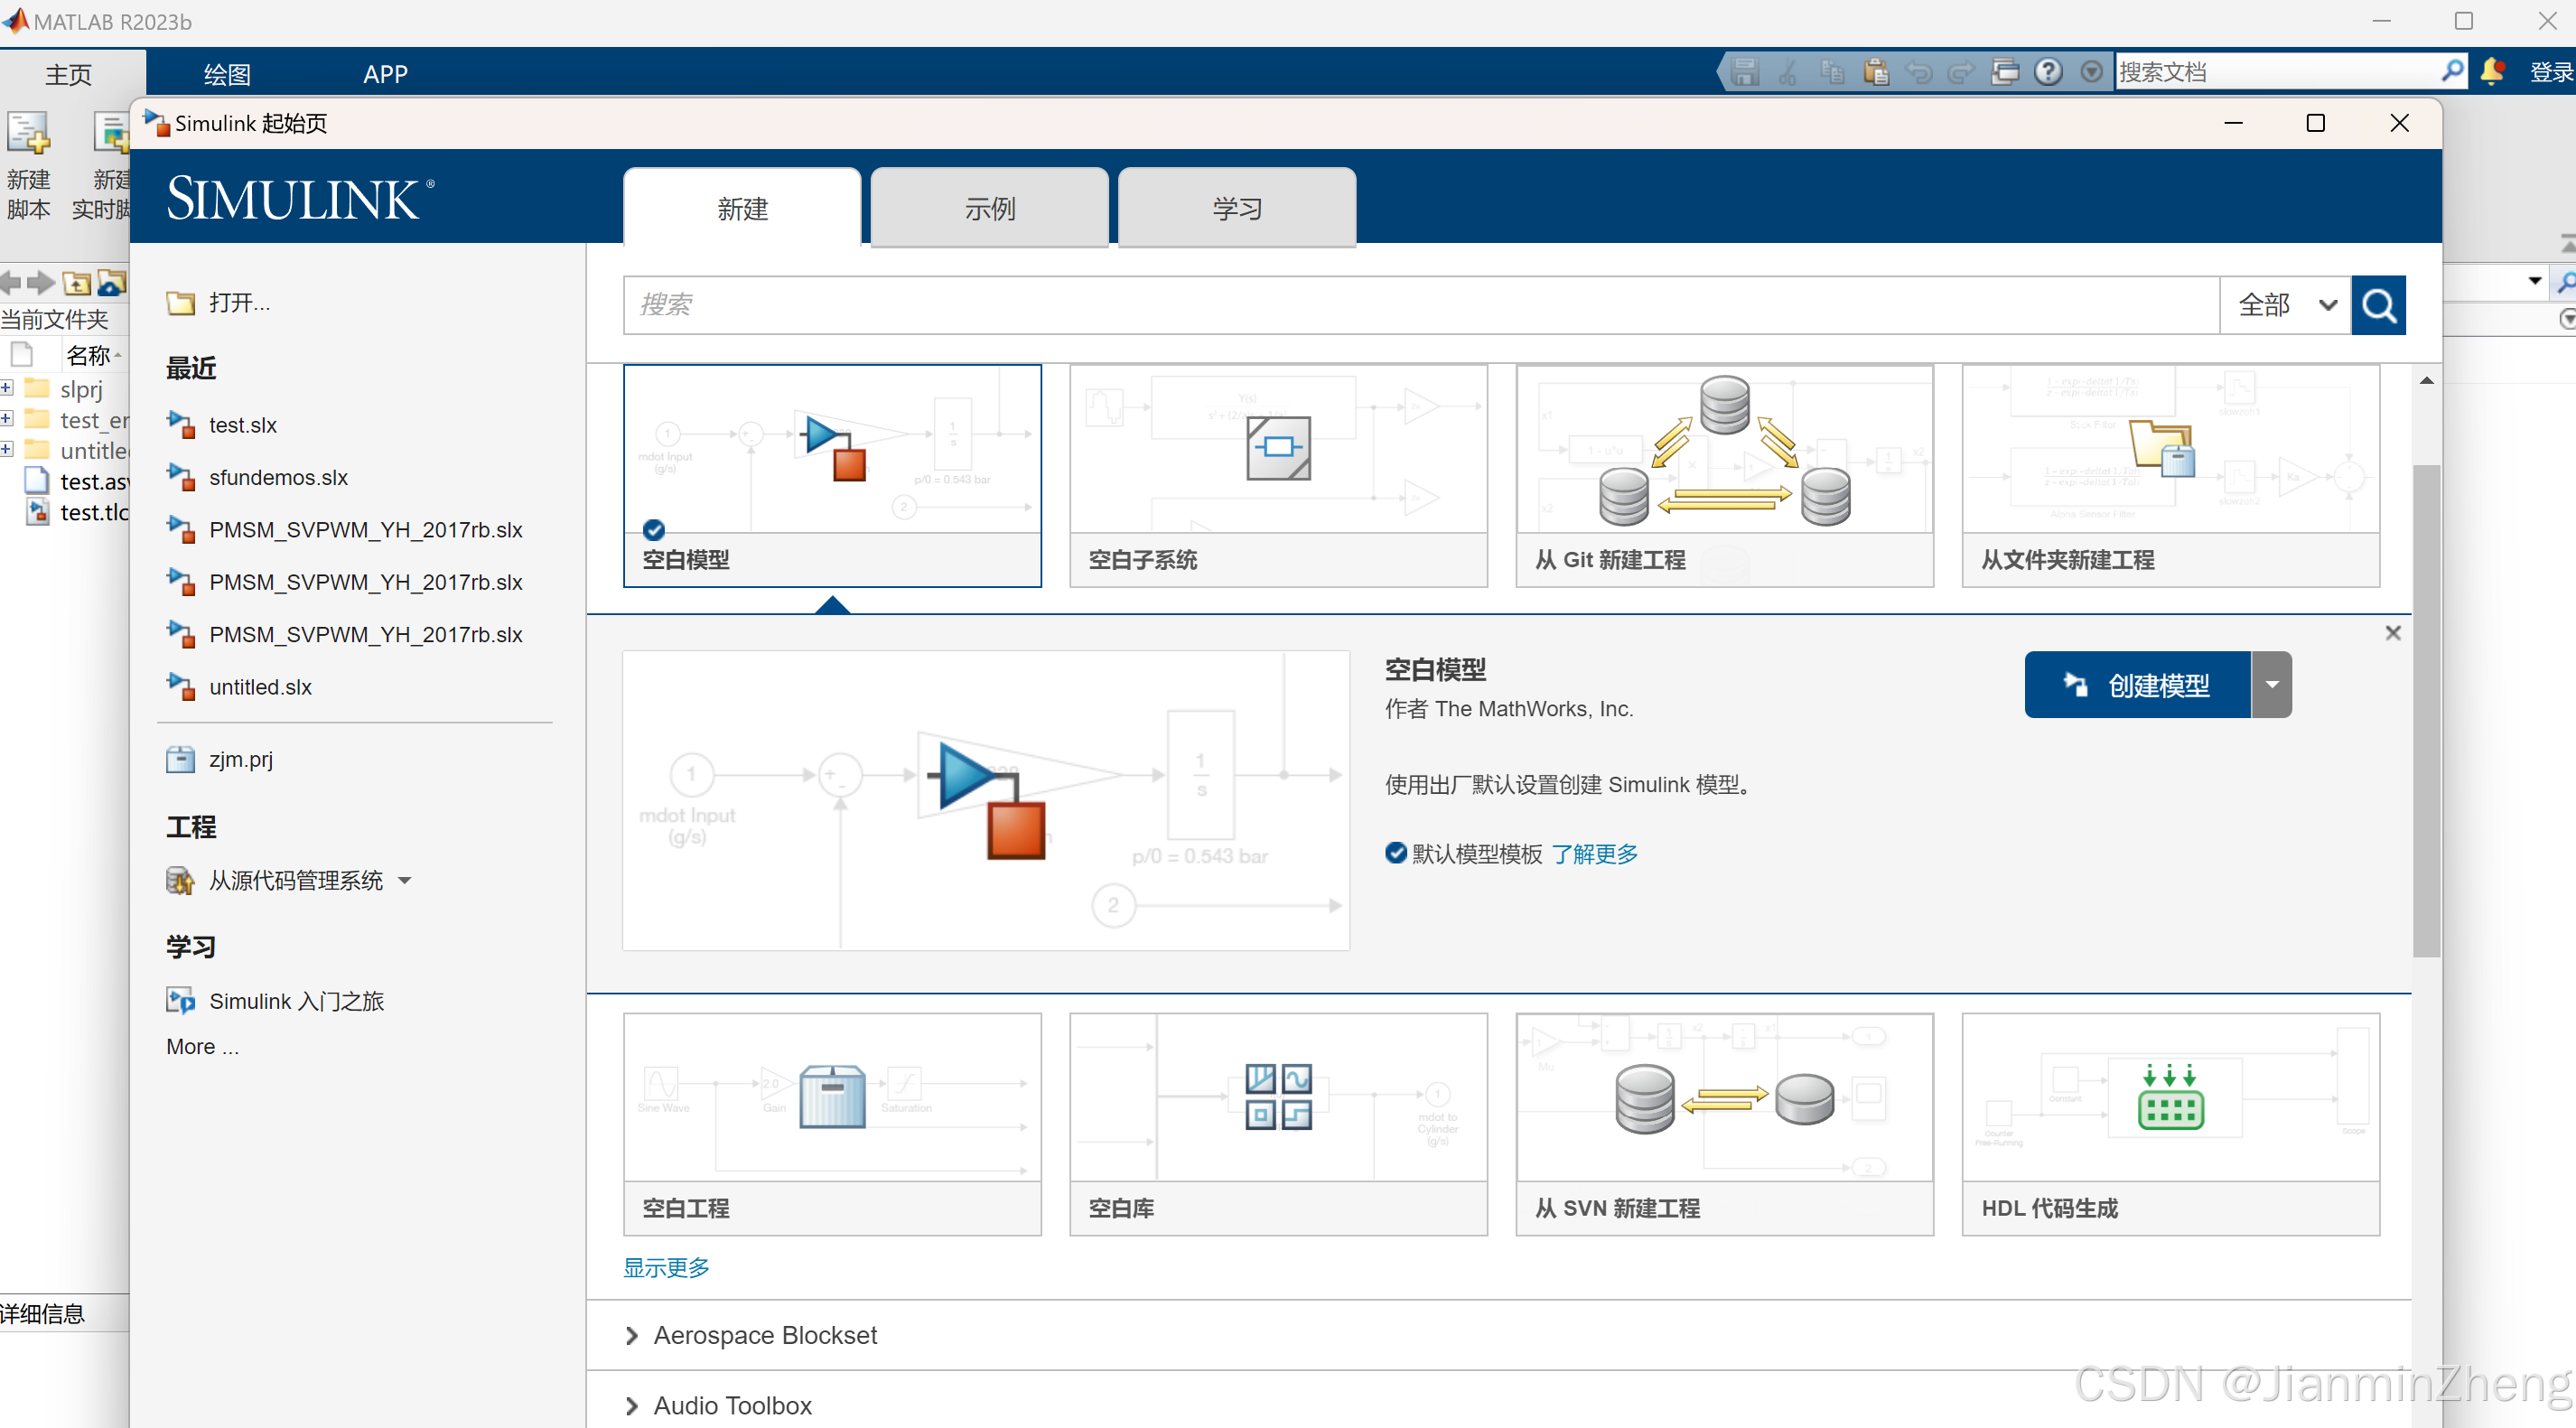The width and height of the screenshot is (2576, 1428).
Task: Open the 显示更多 link
Action: tap(666, 1267)
